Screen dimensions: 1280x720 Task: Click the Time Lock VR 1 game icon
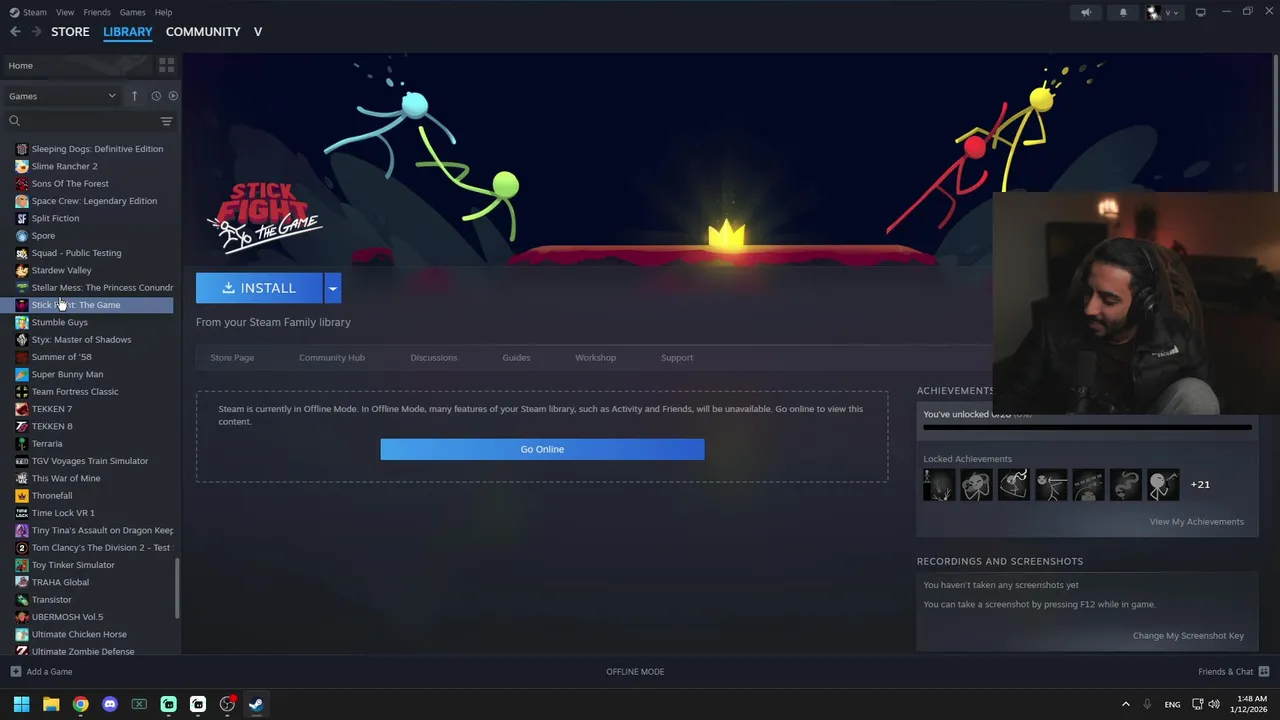click(x=22, y=513)
